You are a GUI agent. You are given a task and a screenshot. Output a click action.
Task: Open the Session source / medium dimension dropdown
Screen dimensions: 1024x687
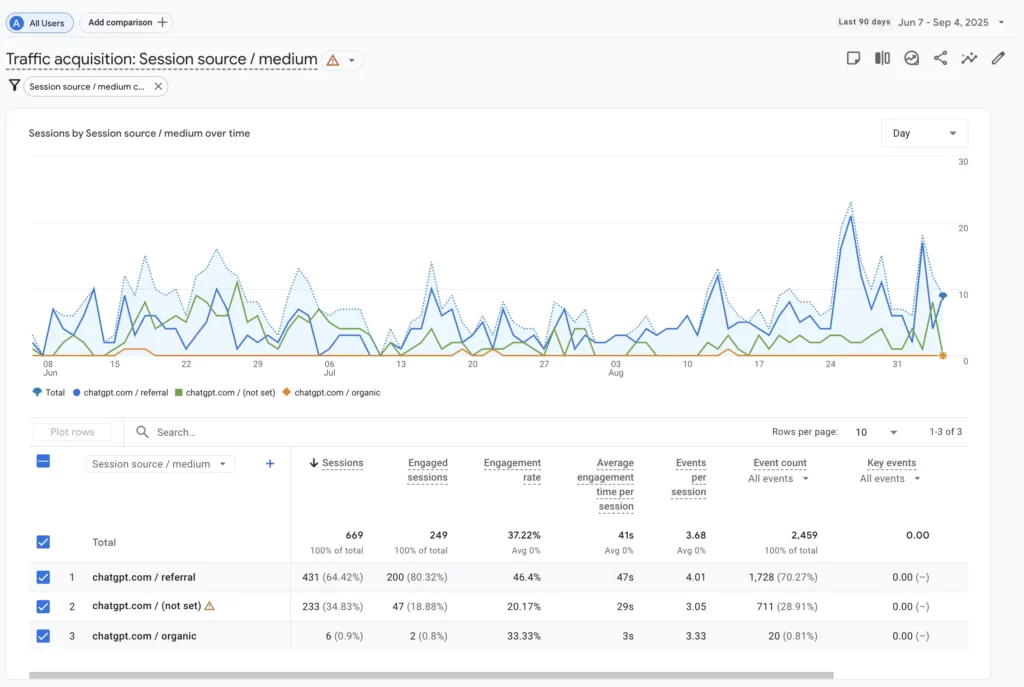click(x=162, y=464)
